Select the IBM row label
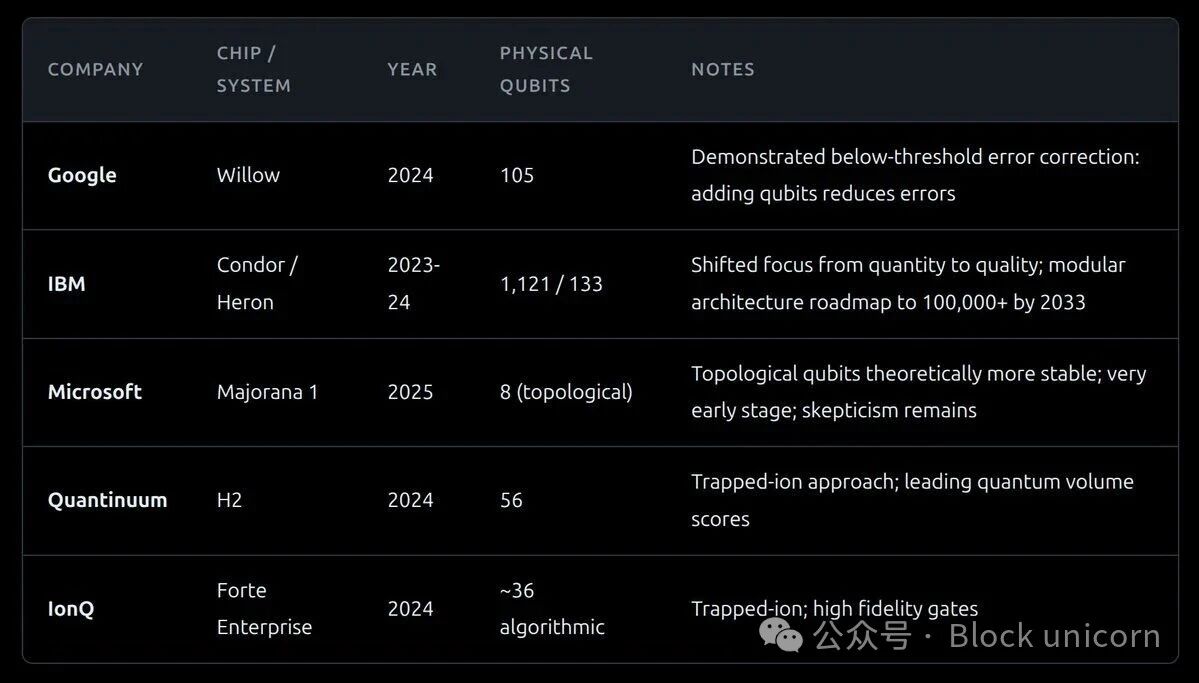 (66, 284)
